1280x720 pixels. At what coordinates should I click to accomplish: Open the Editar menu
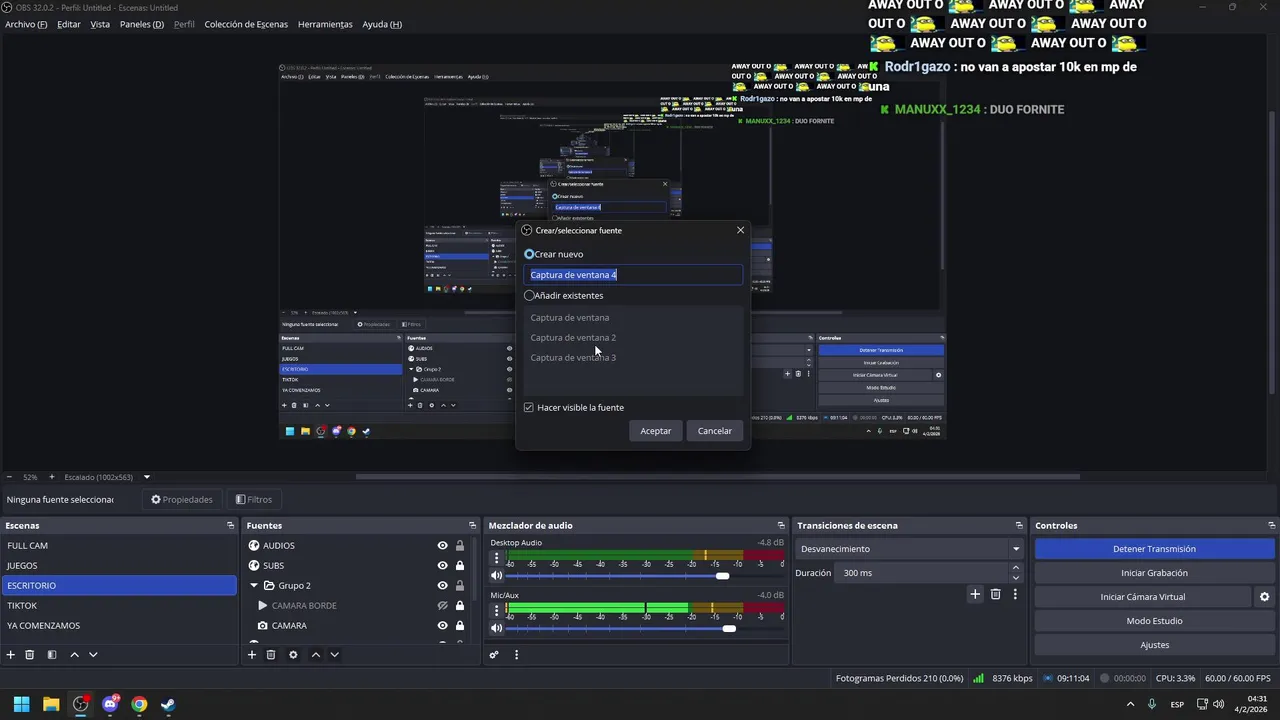[69, 24]
